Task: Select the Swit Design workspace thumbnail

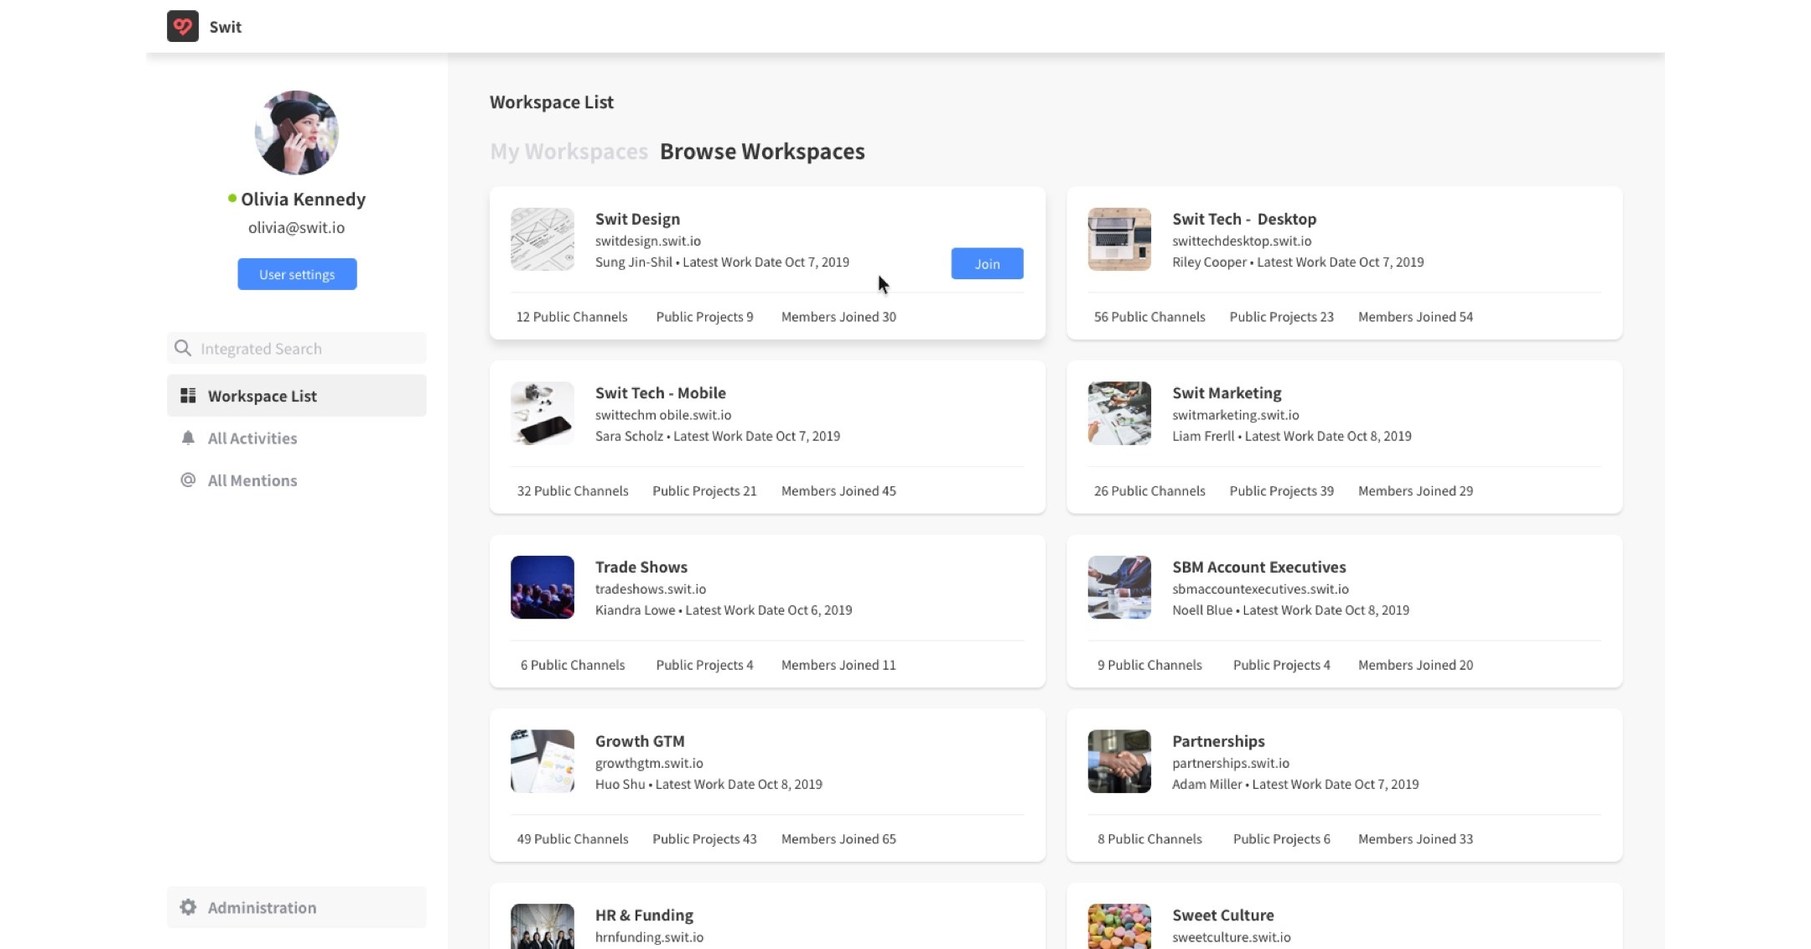Action: click(x=542, y=239)
